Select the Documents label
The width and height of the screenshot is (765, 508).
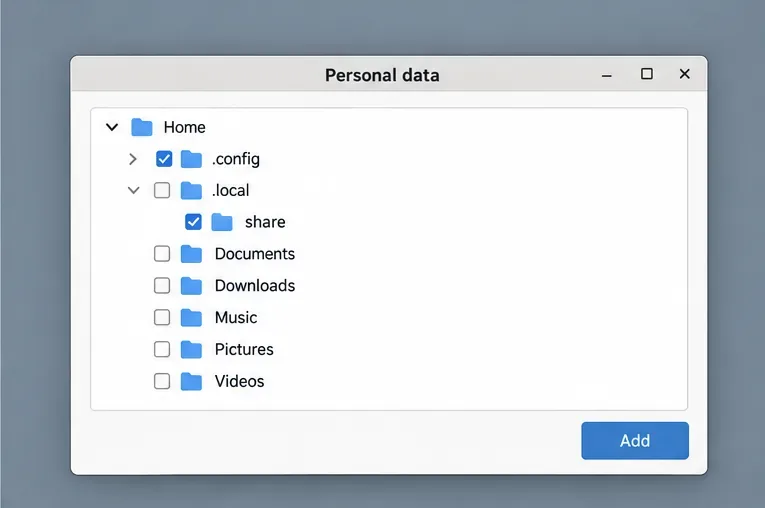pos(255,254)
